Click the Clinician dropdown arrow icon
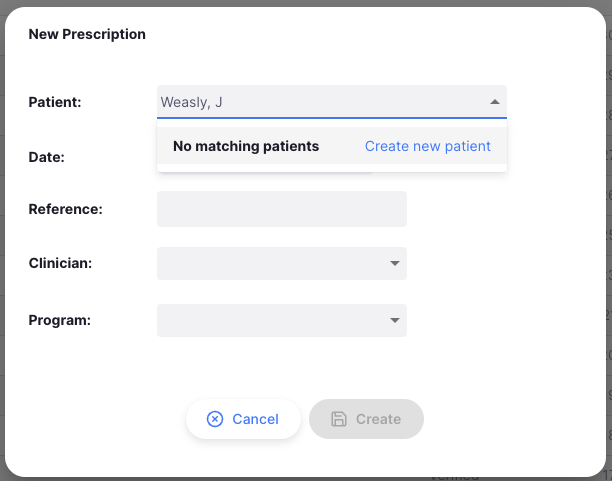 (x=394, y=264)
